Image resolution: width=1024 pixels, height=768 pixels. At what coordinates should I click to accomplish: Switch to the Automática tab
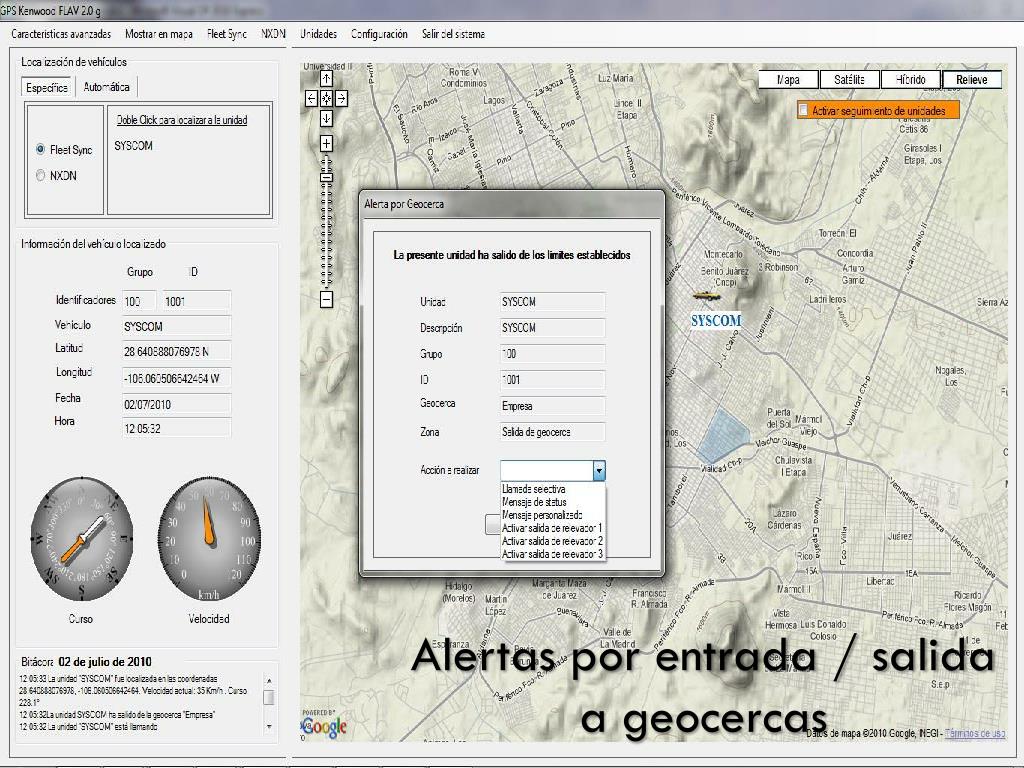tap(106, 87)
